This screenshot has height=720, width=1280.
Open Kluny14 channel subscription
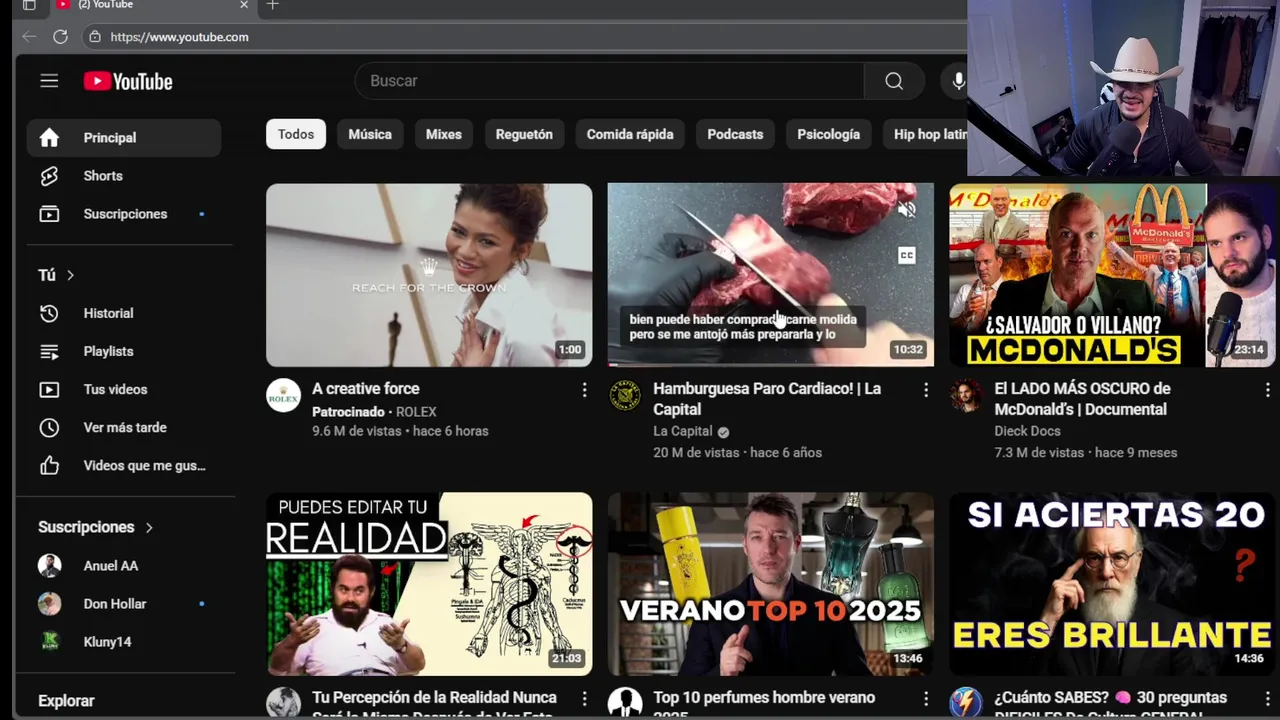coord(124,642)
